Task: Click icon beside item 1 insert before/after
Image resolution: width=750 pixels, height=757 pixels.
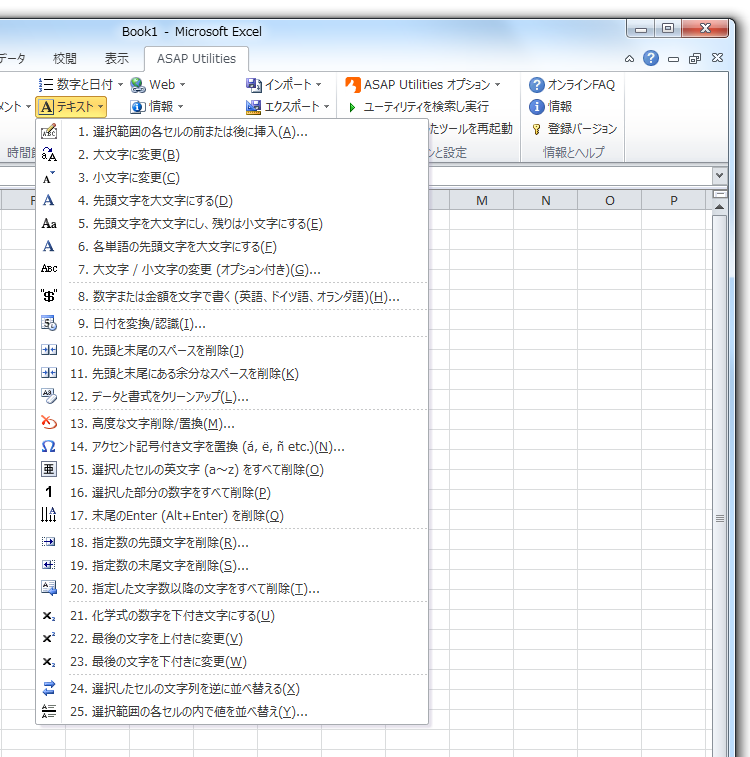Action: click(49, 131)
